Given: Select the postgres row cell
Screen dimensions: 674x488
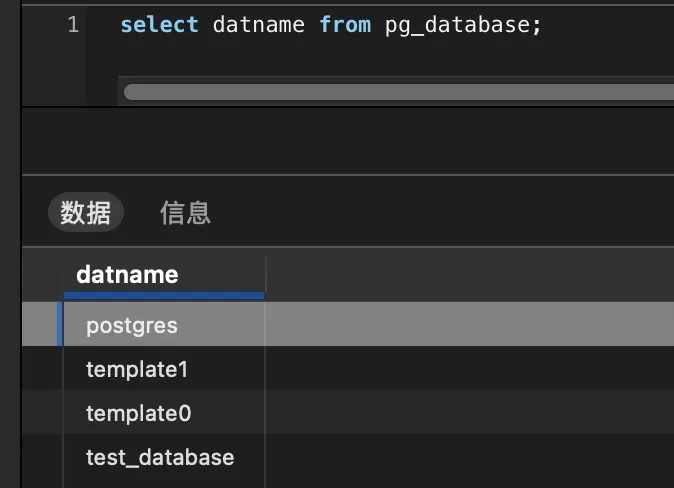Looking at the screenshot, I should coord(132,325).
